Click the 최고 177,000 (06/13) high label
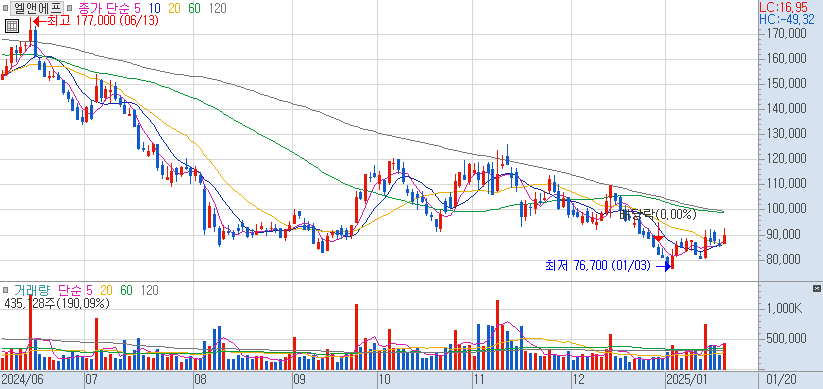The height and width of the screenshot is (389, 823). 103,21
